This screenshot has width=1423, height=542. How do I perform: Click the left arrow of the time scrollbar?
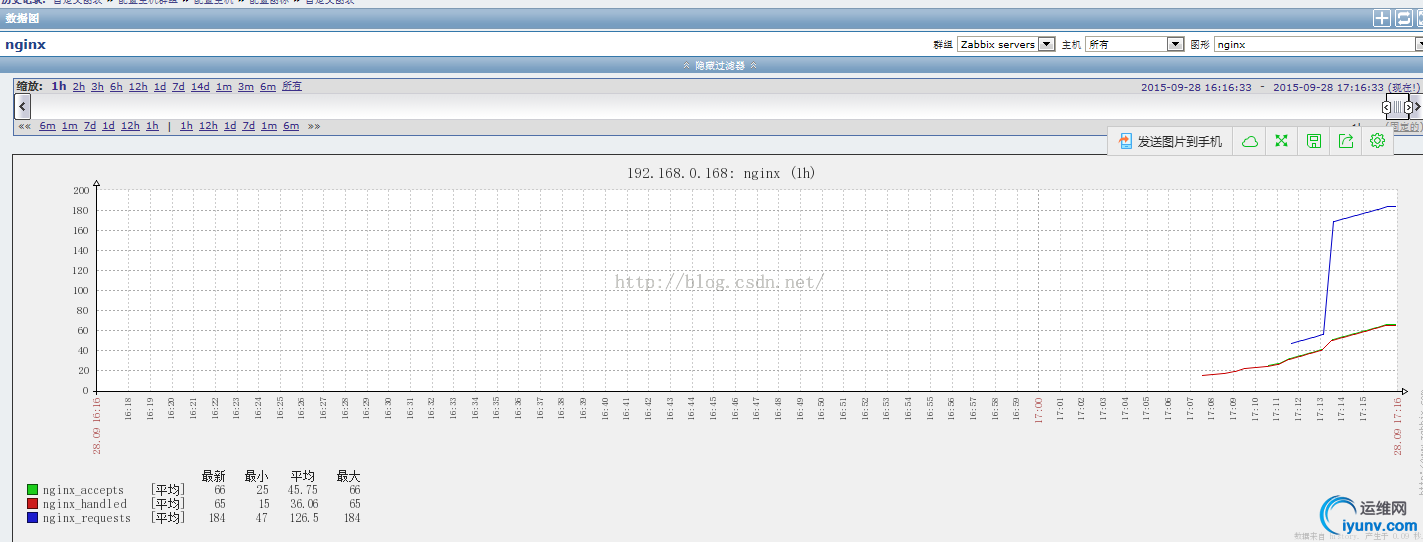click(22, 106)
